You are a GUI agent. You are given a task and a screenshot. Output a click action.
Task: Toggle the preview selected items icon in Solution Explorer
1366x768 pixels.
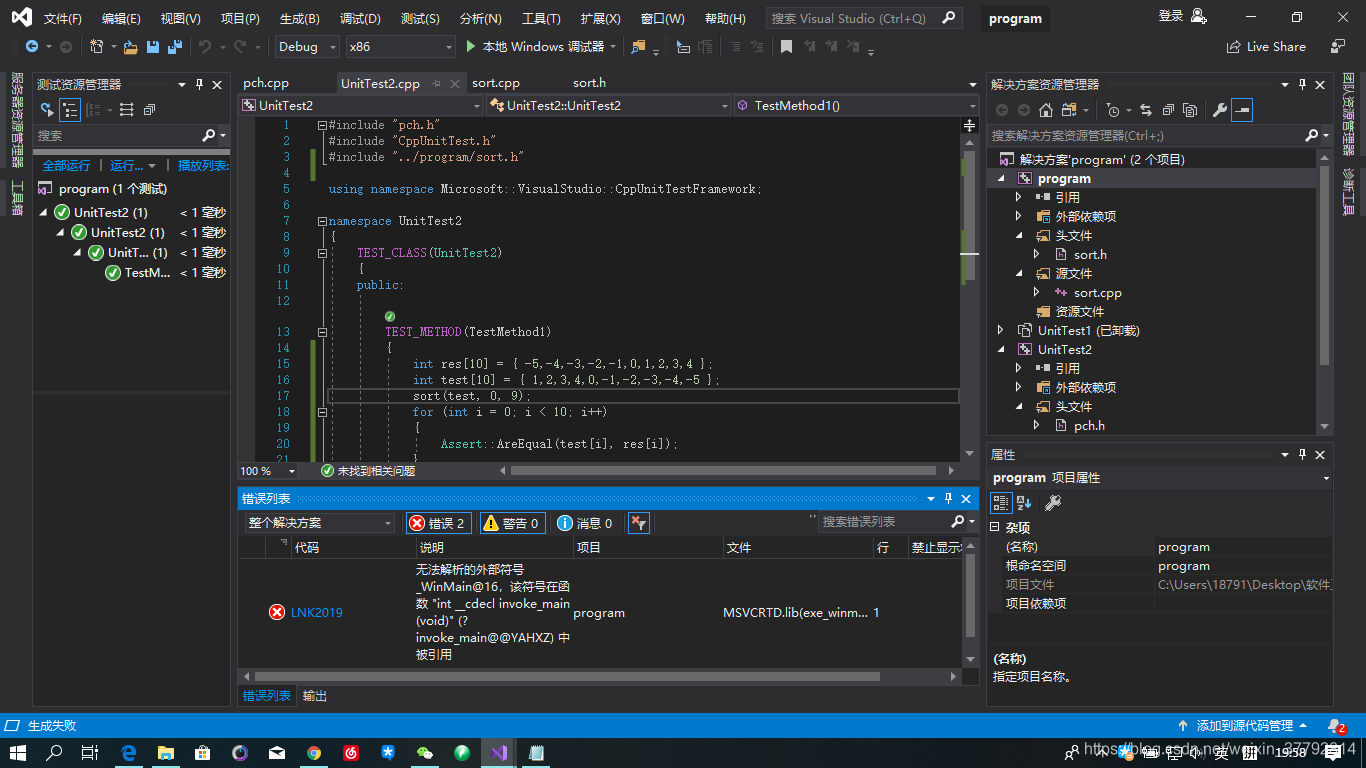tap(1242, 110)
